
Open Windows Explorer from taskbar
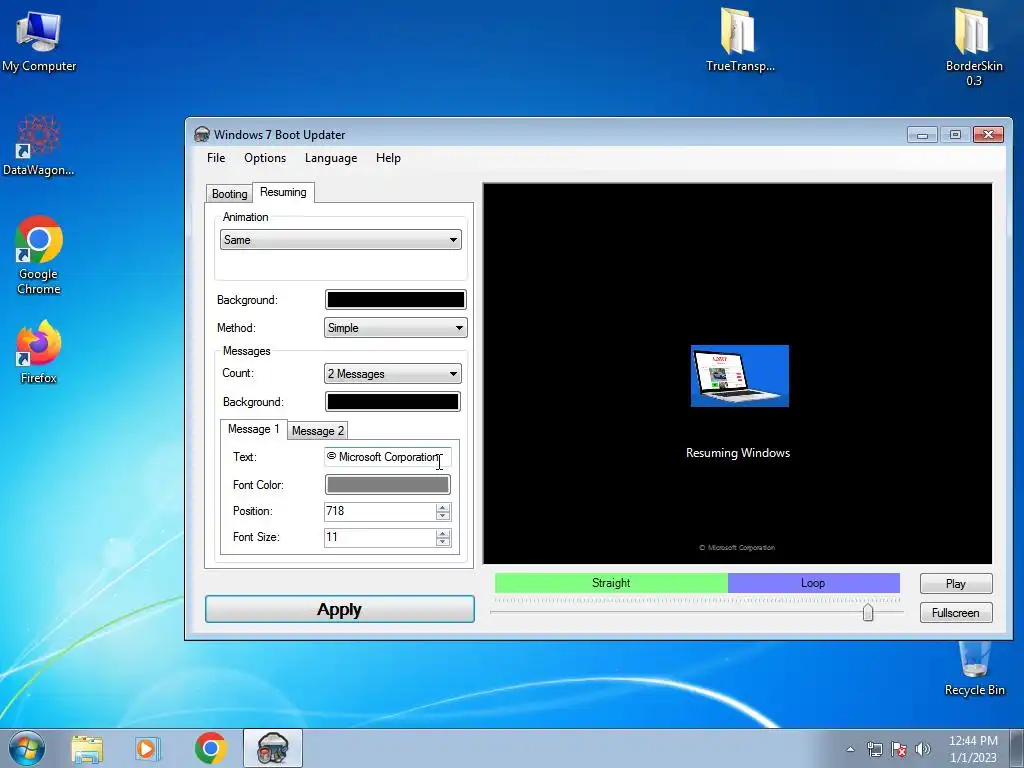click(x=87, y=749)
